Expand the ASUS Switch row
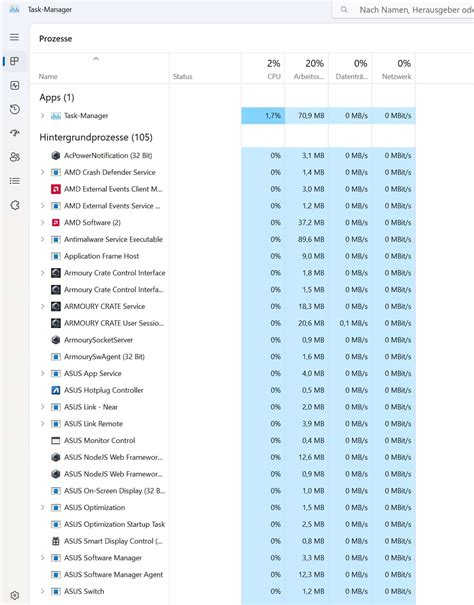Viewport: 474px width, 605px height. pos(42,591)
